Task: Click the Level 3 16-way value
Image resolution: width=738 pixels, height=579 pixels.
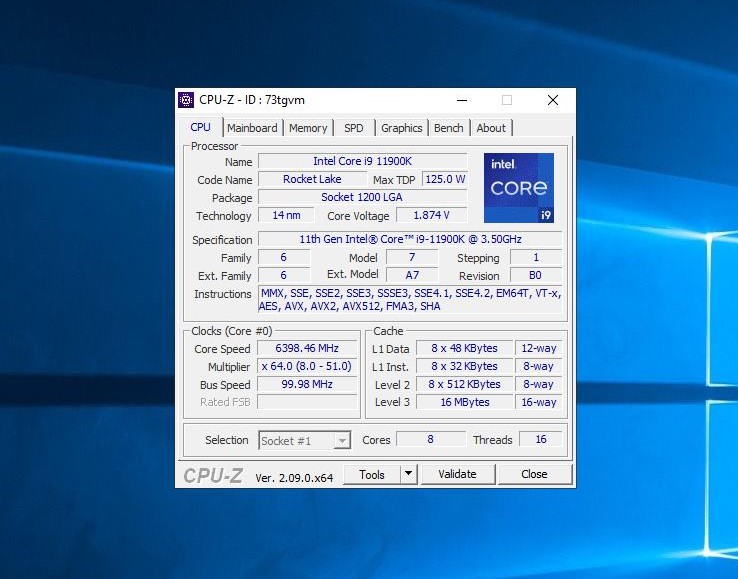Action: [538, 402]
